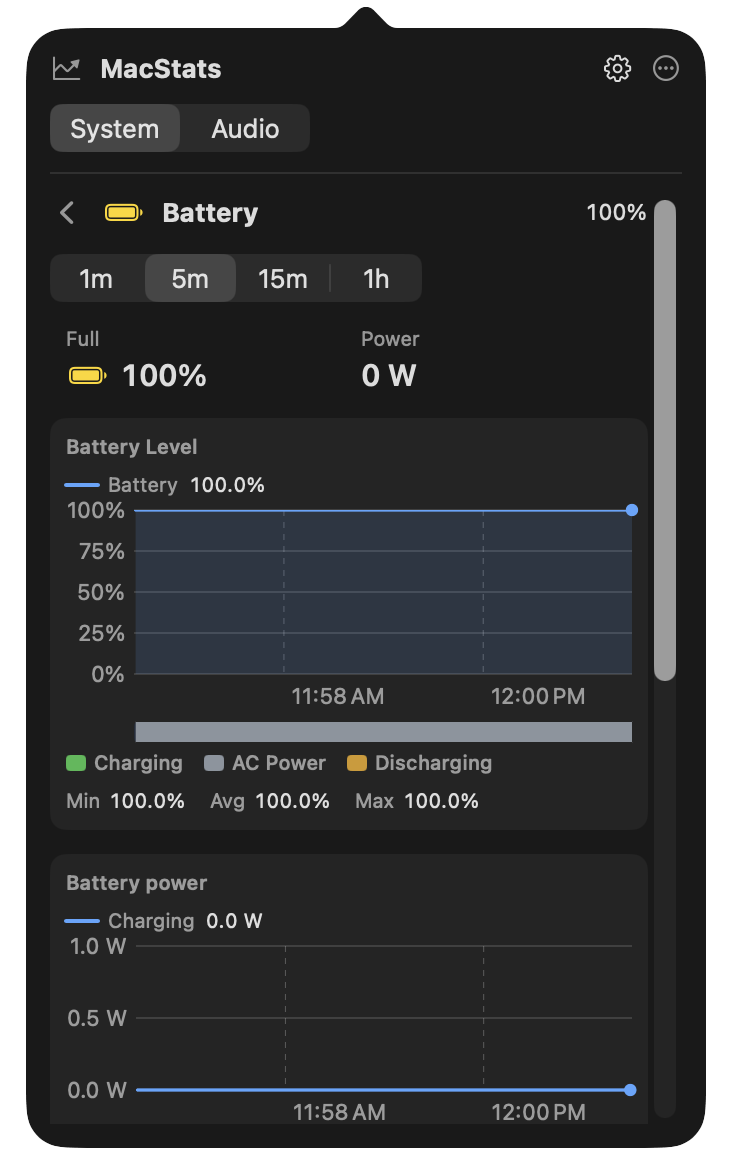Click the Battery section title

(210, 213)
